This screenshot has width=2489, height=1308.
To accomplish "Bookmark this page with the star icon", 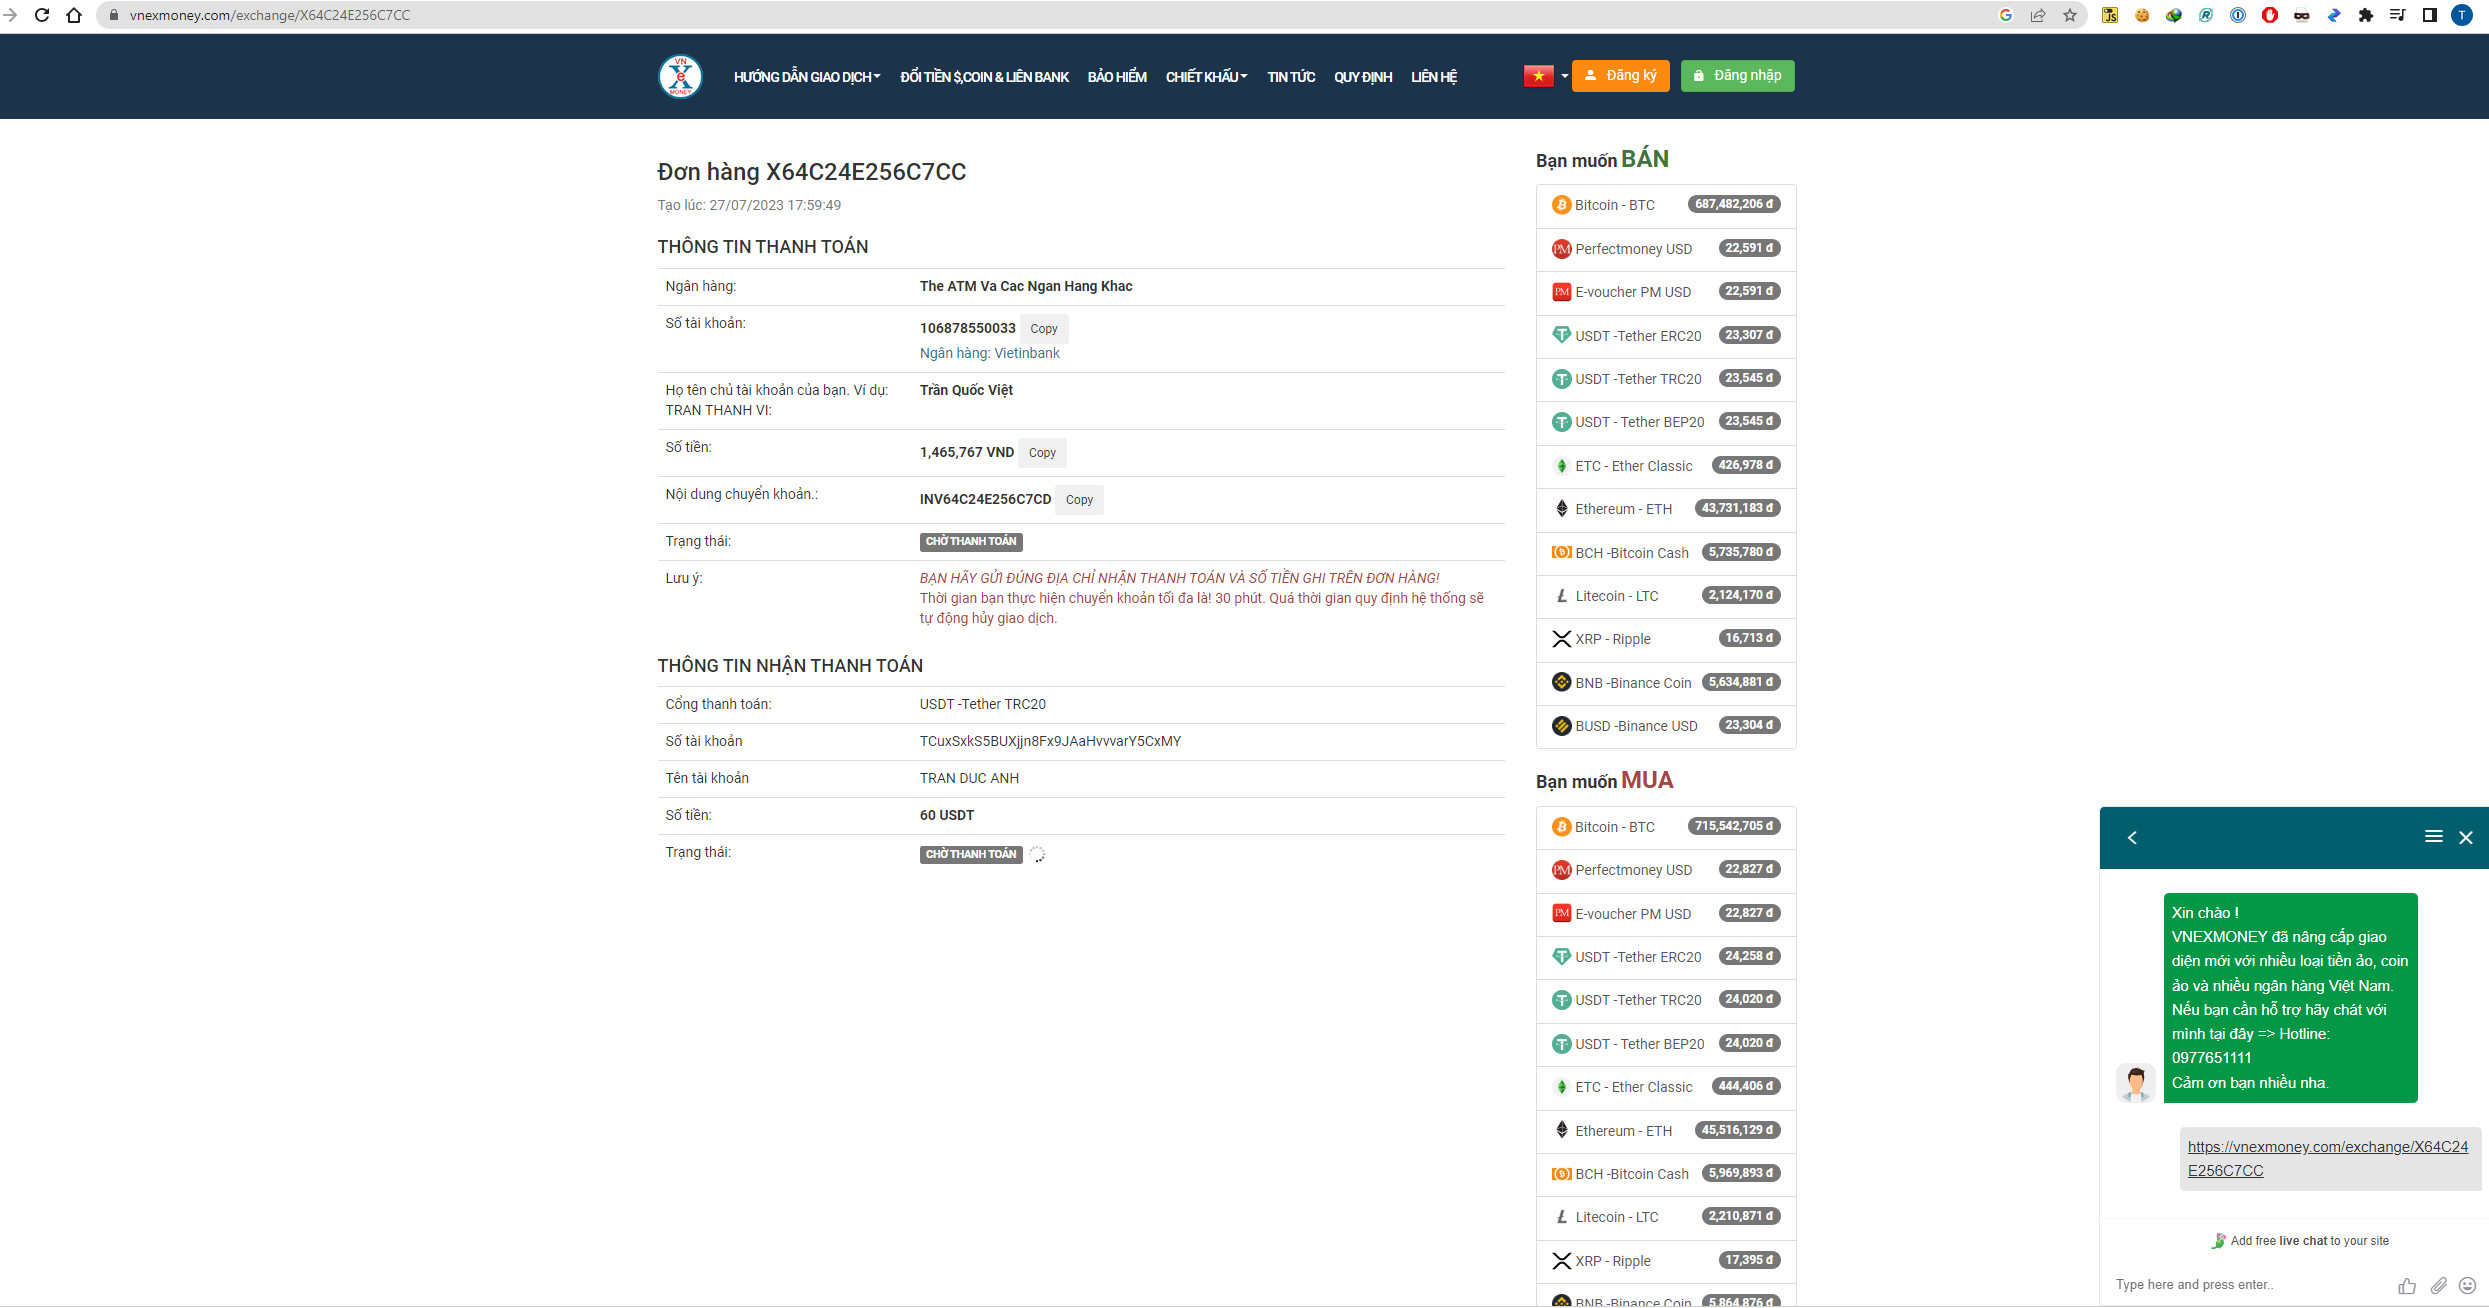I will click(x=2069, y=15).
